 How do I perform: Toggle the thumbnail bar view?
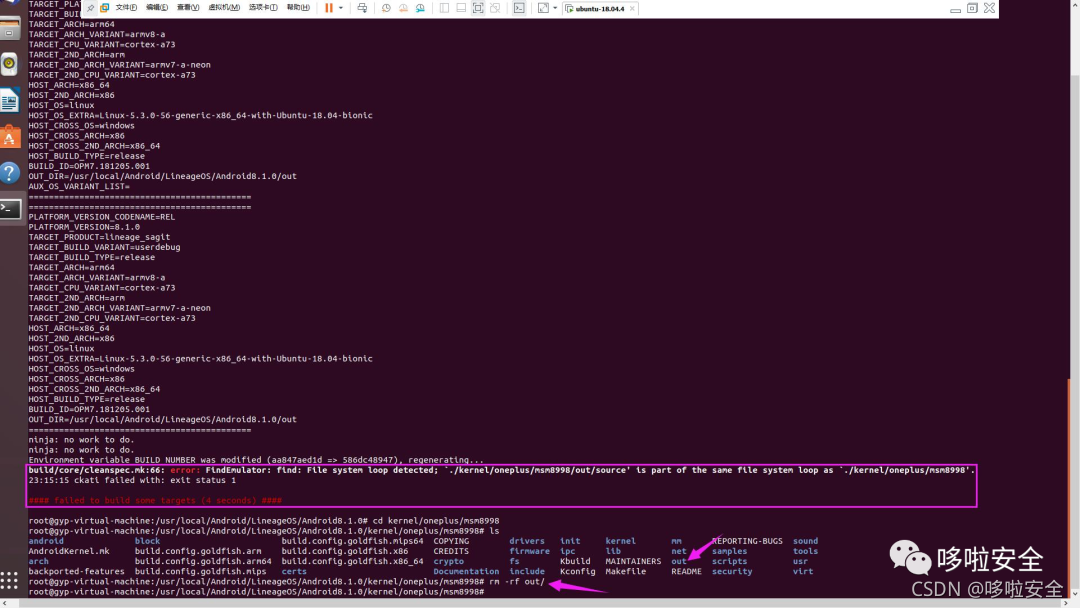click(461, 8)
